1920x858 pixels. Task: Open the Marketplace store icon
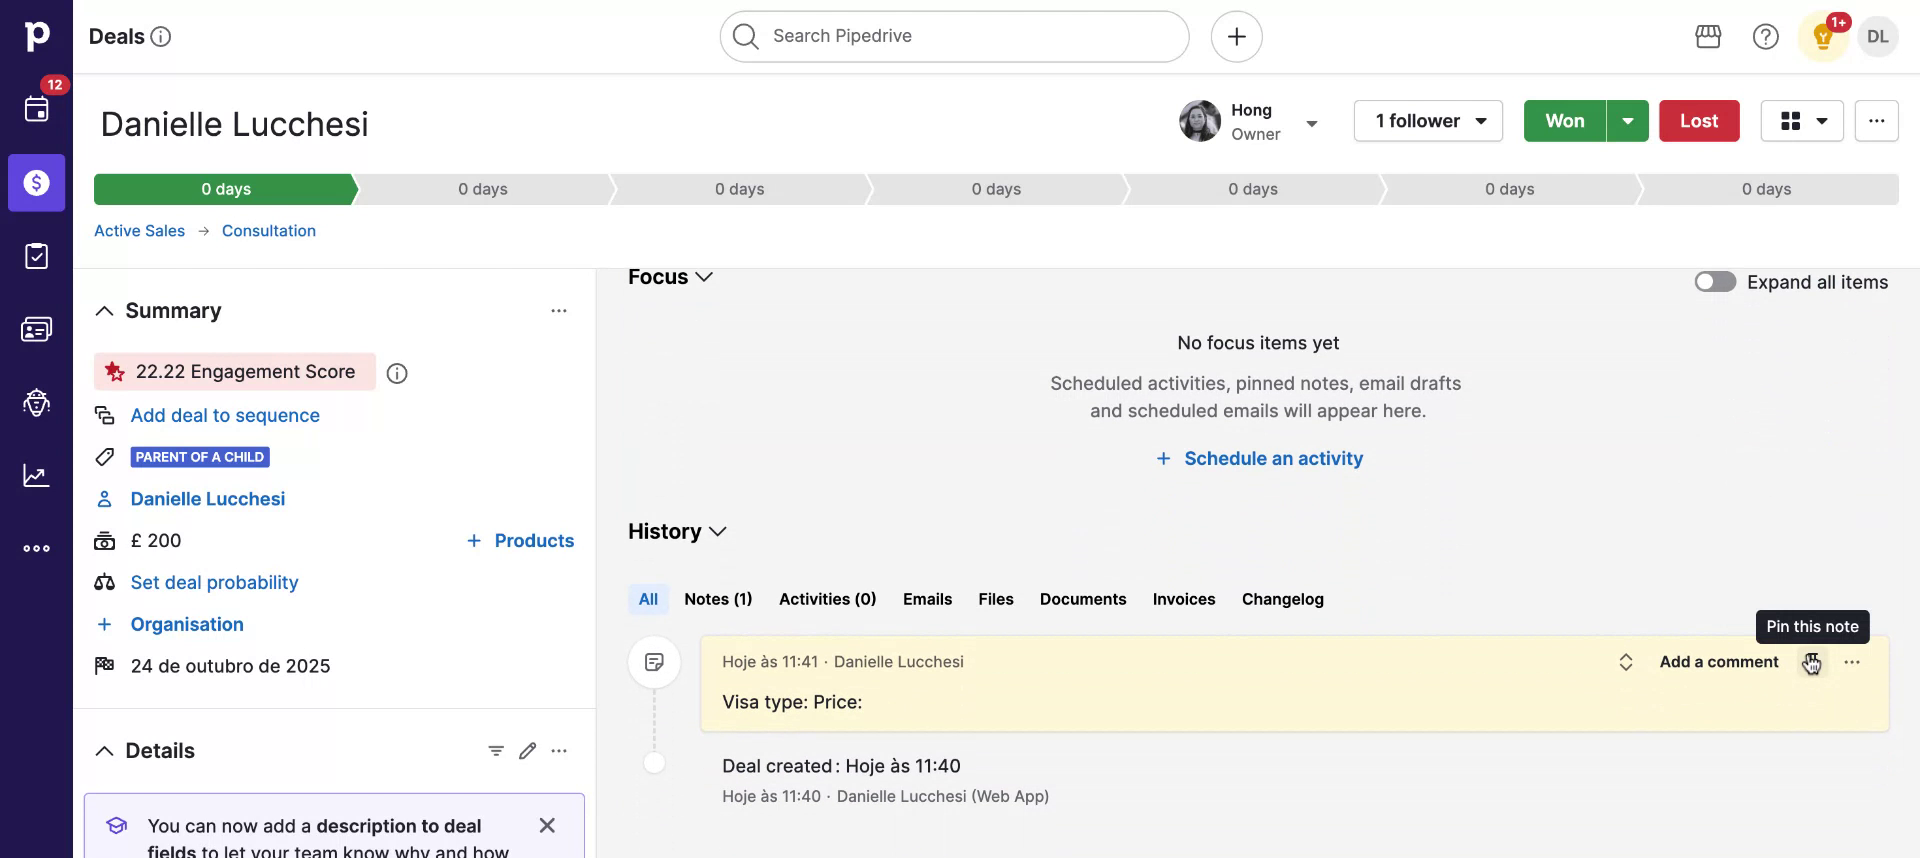click(1708, 37)
